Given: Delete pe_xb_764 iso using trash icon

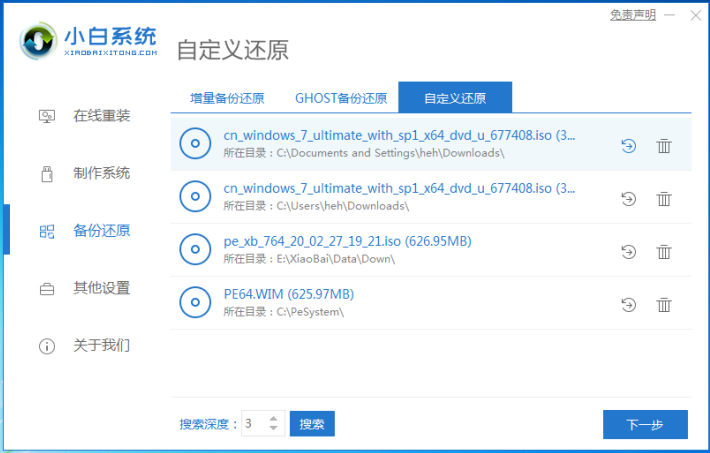Looking at the screenshot, I should tap(664, 252).
